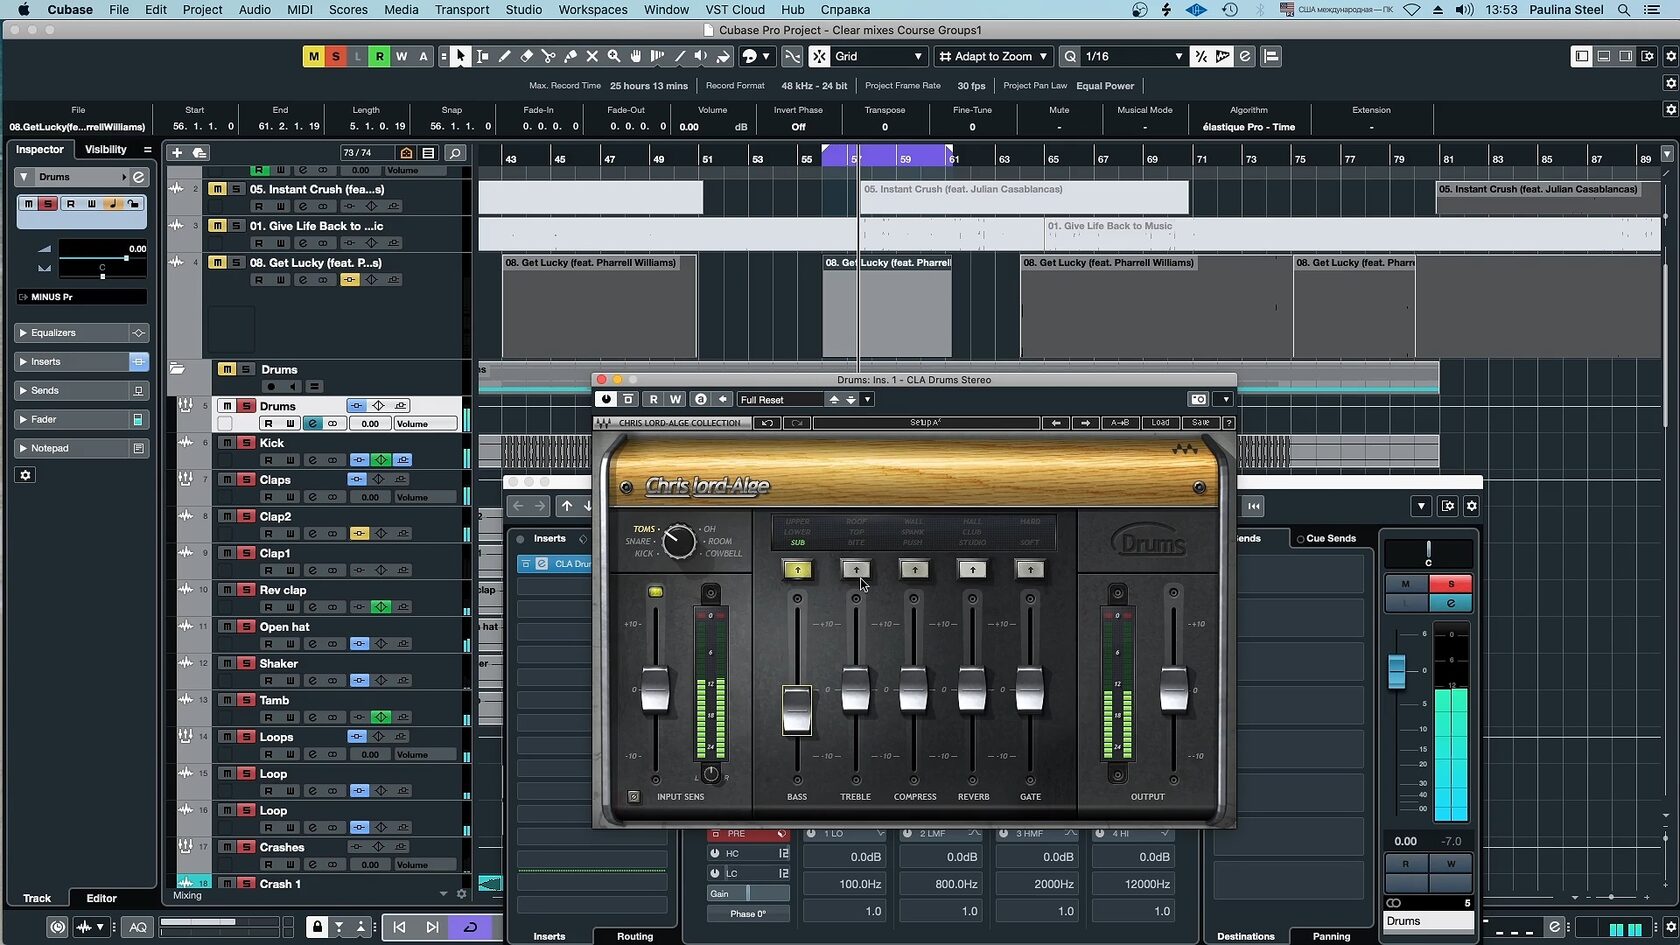Viewport: 1680px width, 945px height.
Task: Open the VST Cloud menu
Action: [x=735, y=10]
